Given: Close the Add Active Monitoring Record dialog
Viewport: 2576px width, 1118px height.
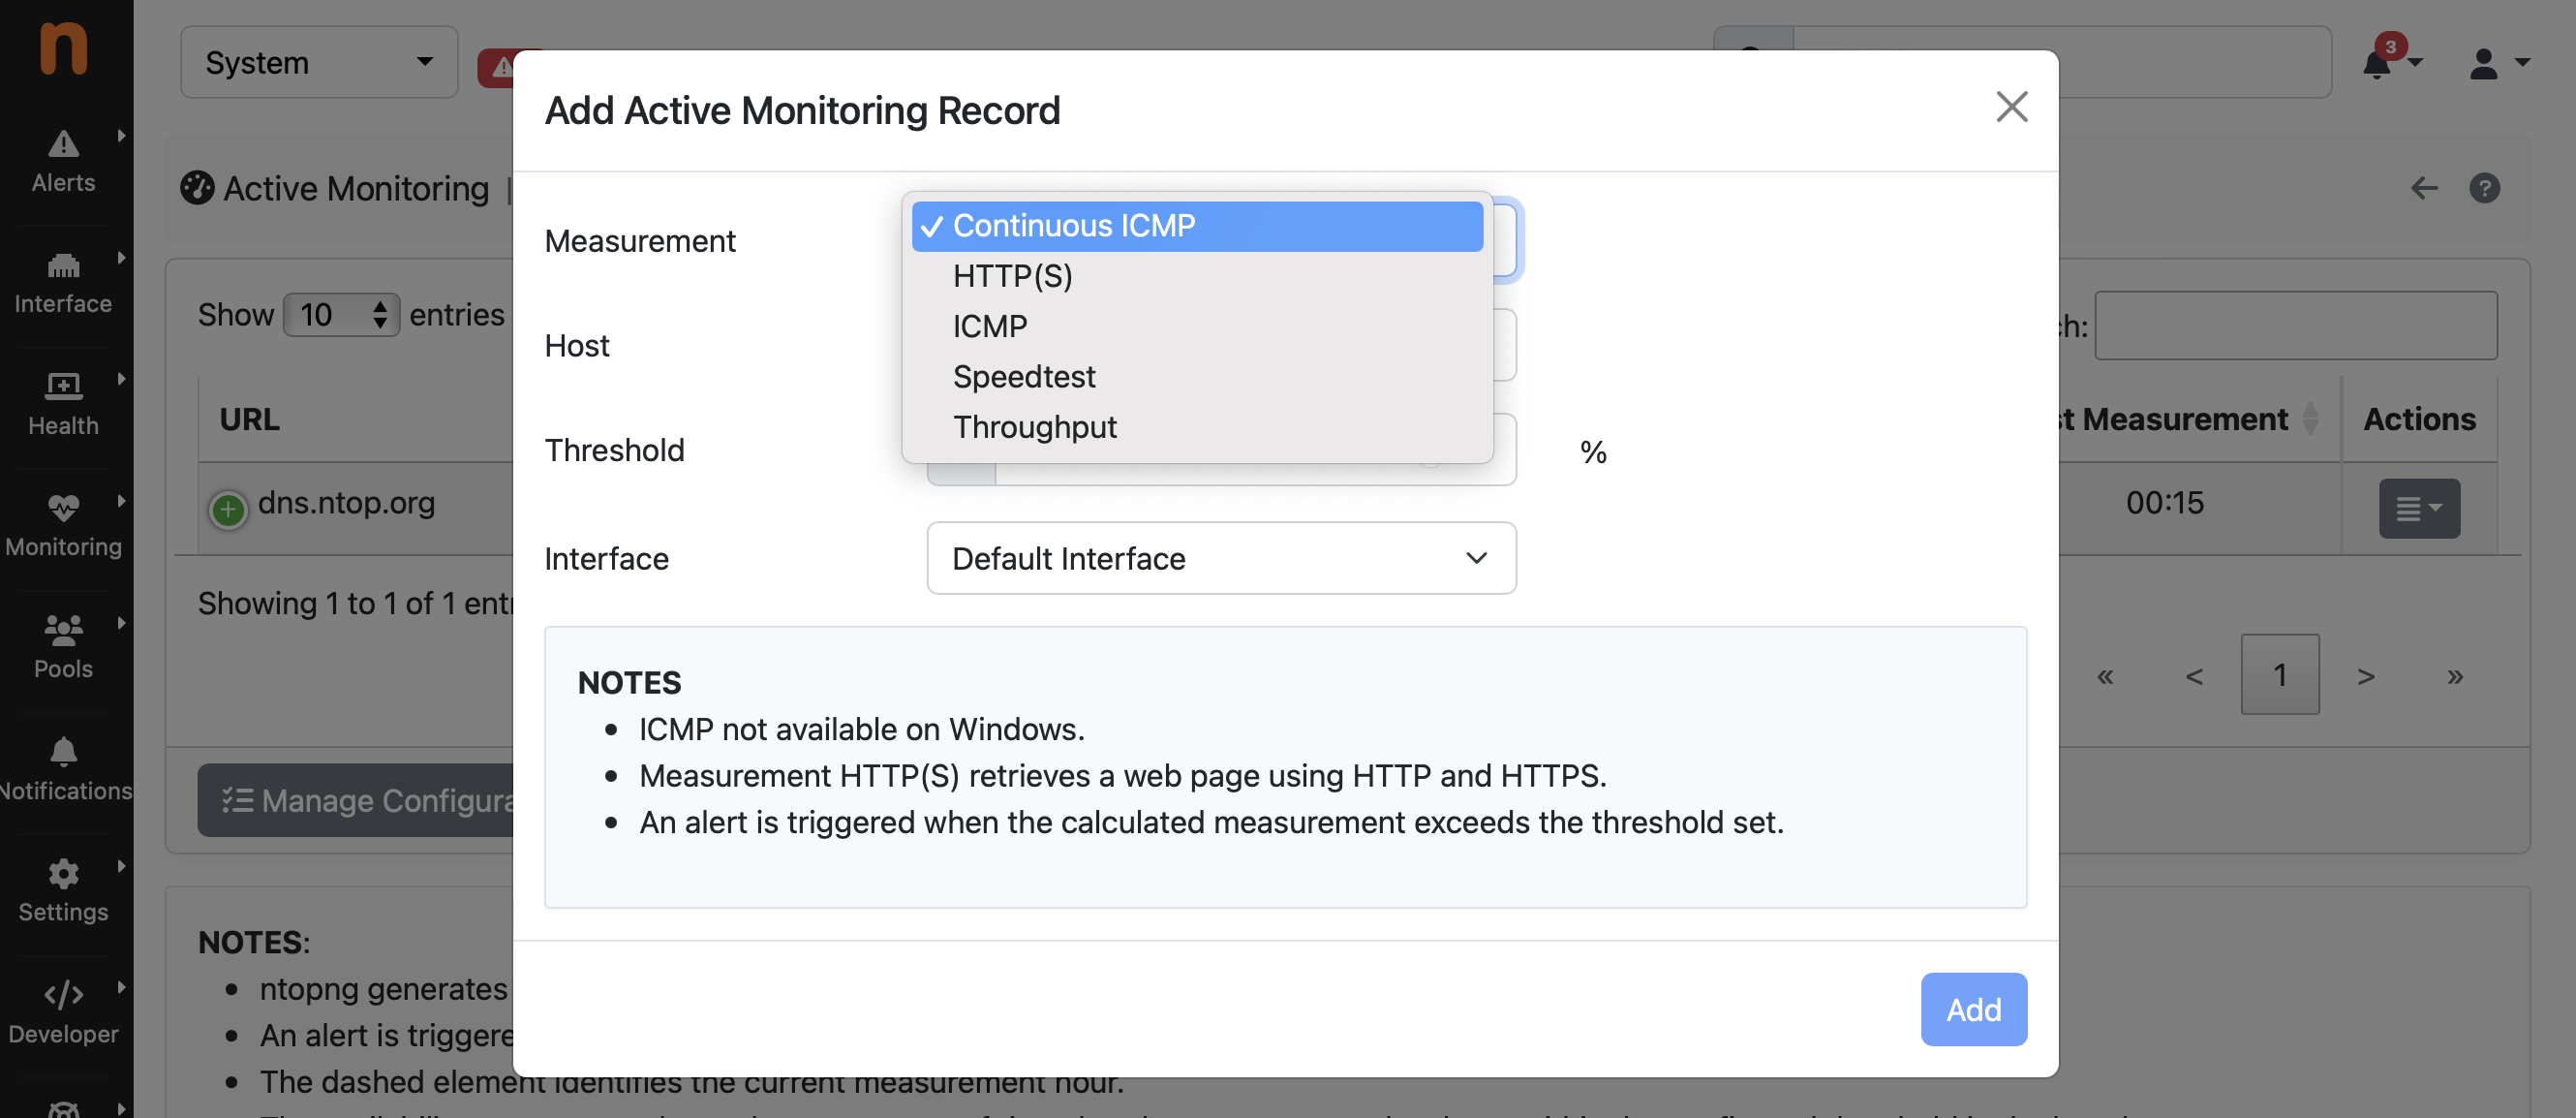Looking at the screenshot, I should [x=2011, y=107].
